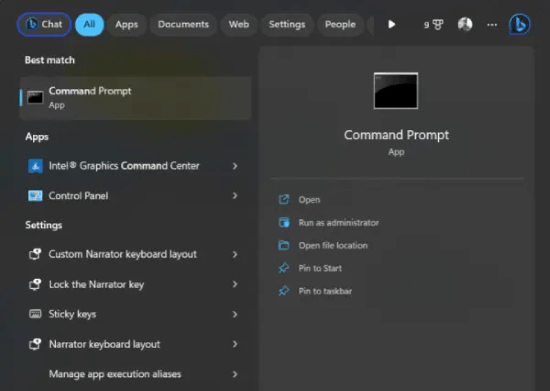This screenshot has height=391, width=550.
Task: Switch to the Web filter tab
Action: pos(239,25)
